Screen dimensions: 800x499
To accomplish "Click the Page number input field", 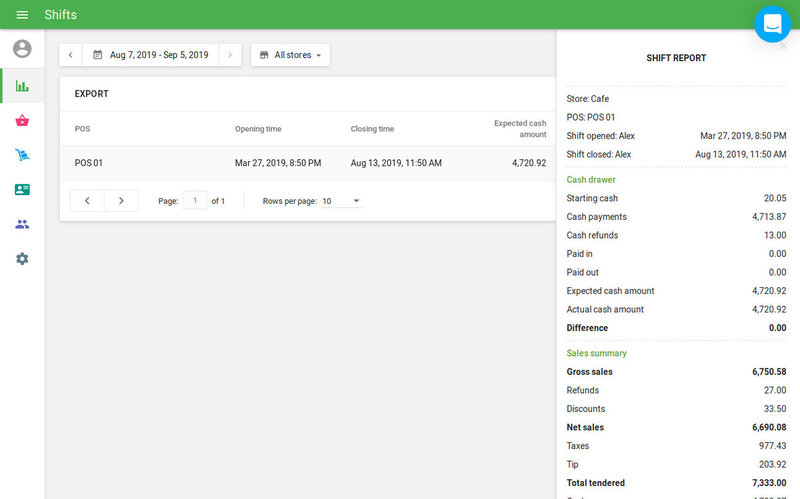I will [x=194, y=201].
